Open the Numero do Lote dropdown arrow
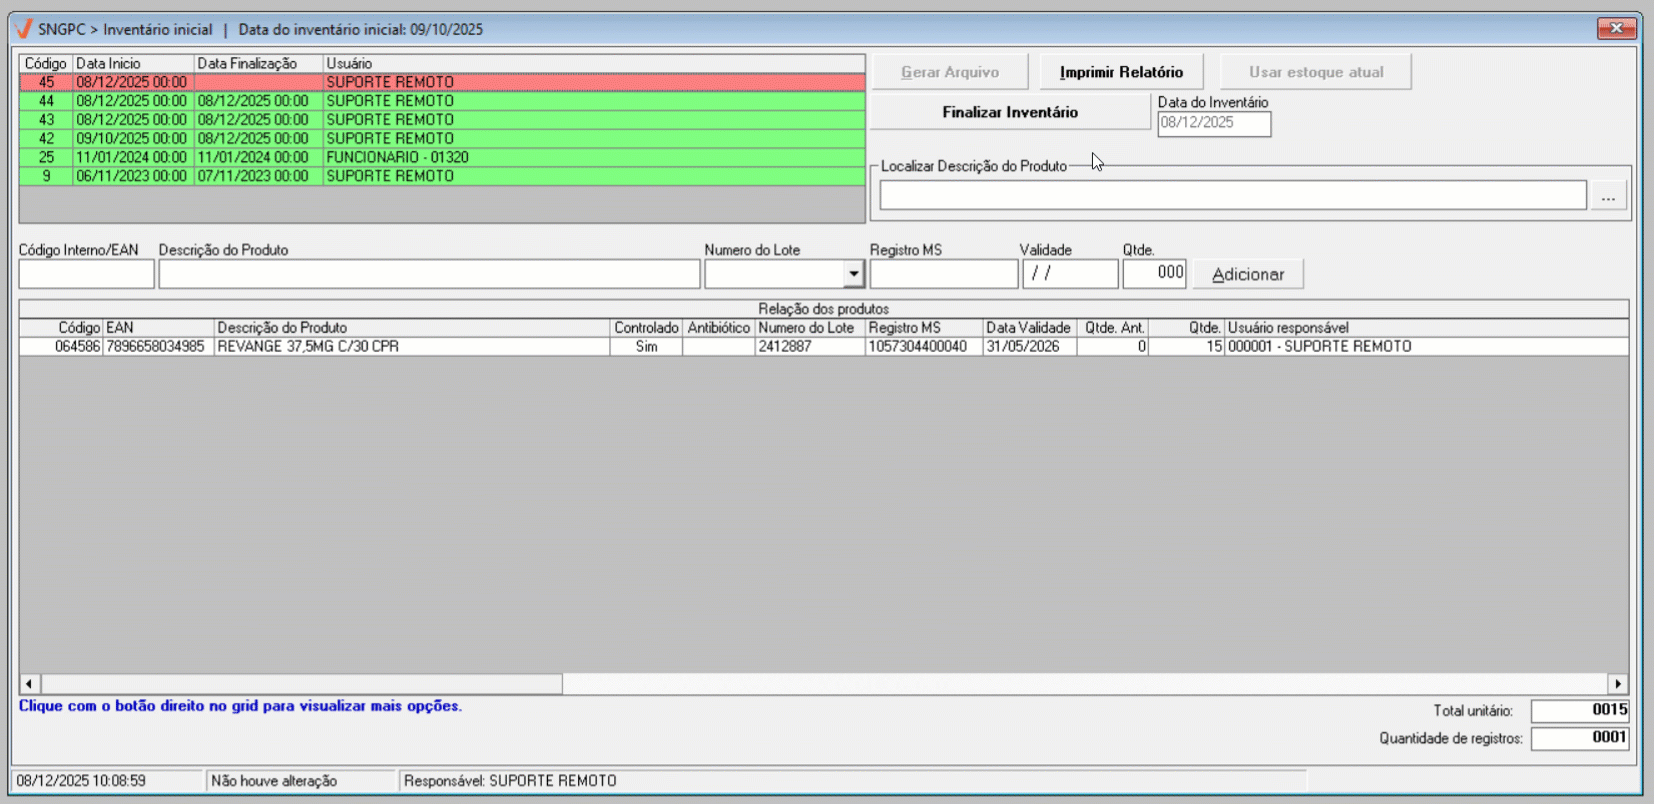The height and width of the screenshot is (804, 1654). [853, 274]
